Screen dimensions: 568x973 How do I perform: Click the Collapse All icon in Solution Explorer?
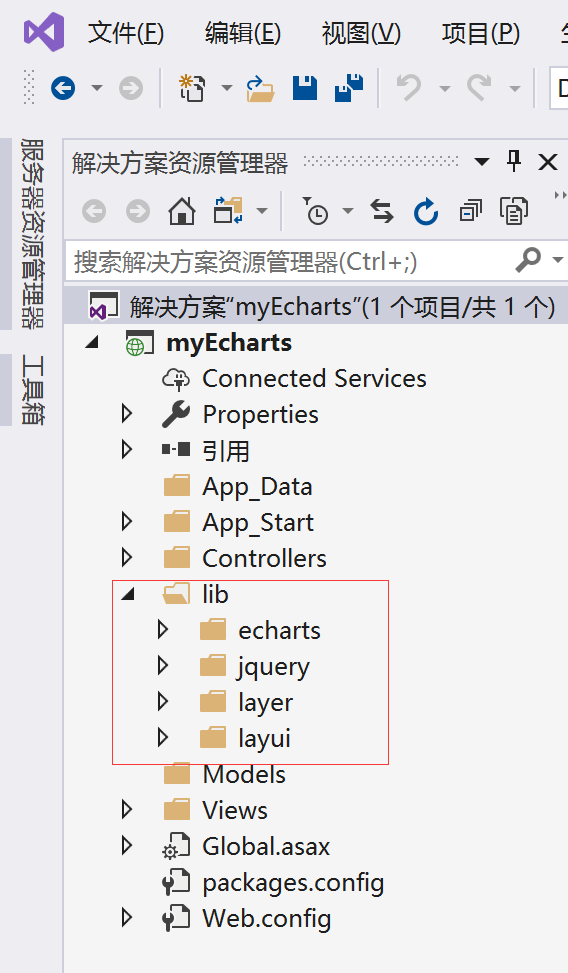[470, 212]
